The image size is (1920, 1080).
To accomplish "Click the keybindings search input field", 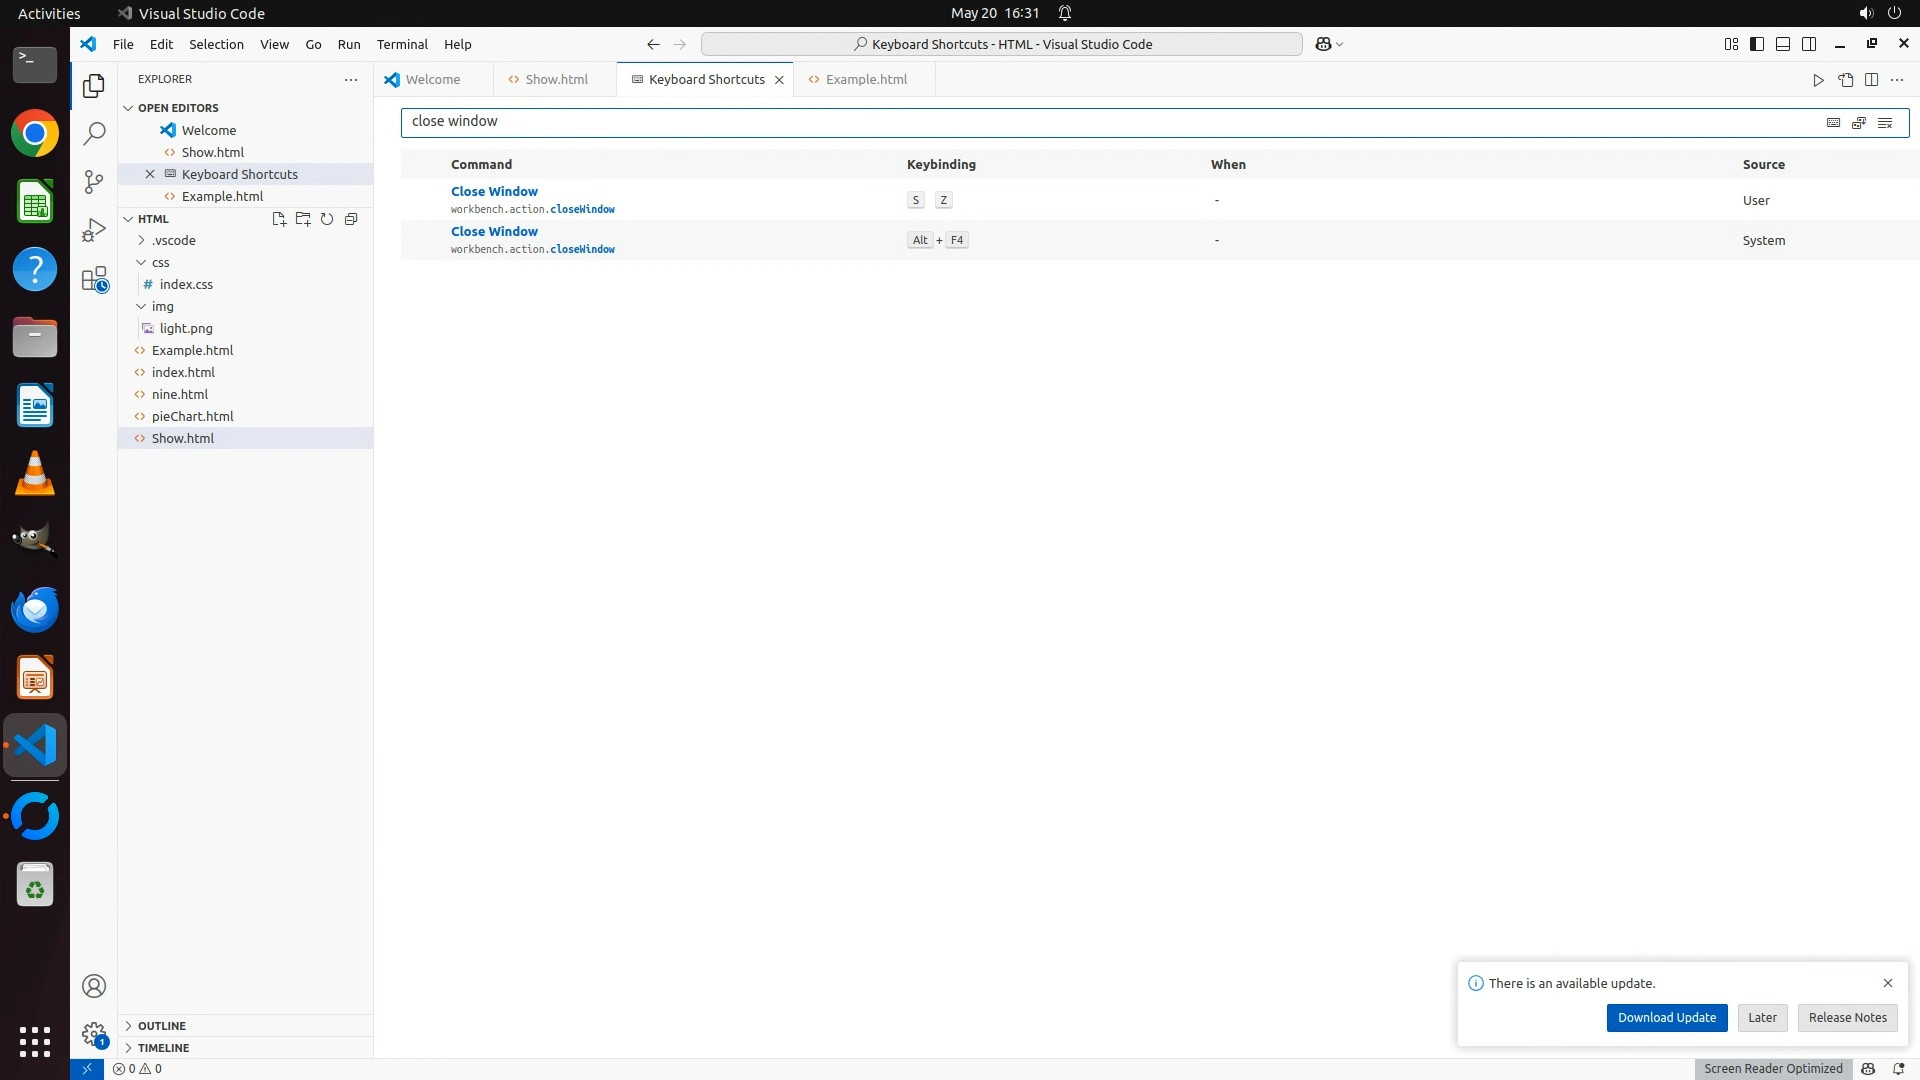I will click(1100, 122).
